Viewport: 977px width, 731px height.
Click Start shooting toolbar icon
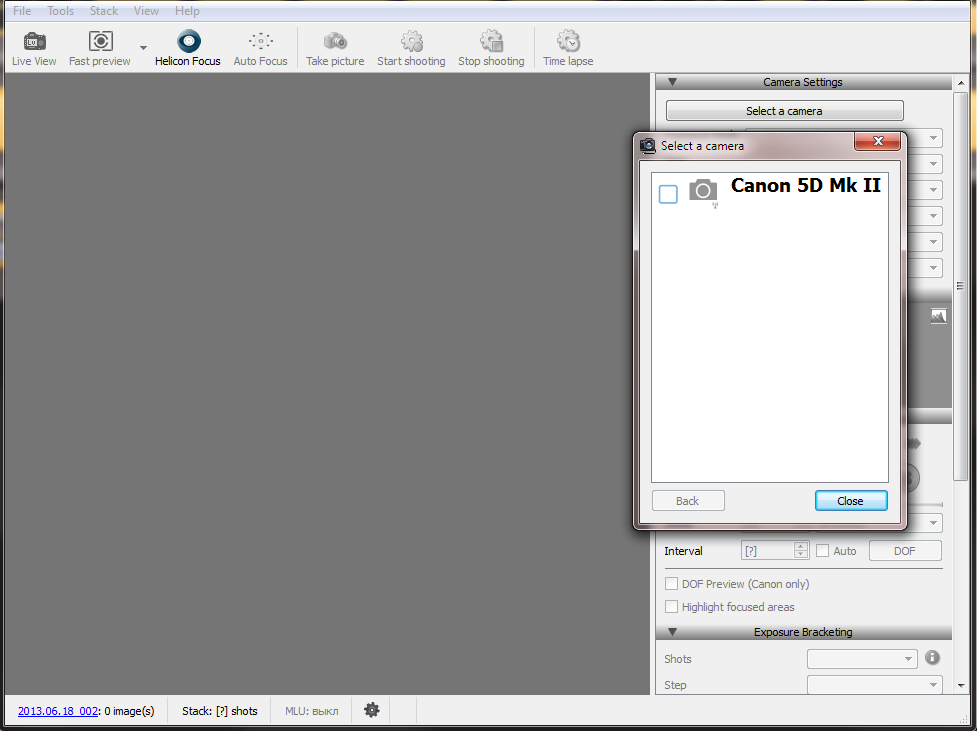(411, 49)
